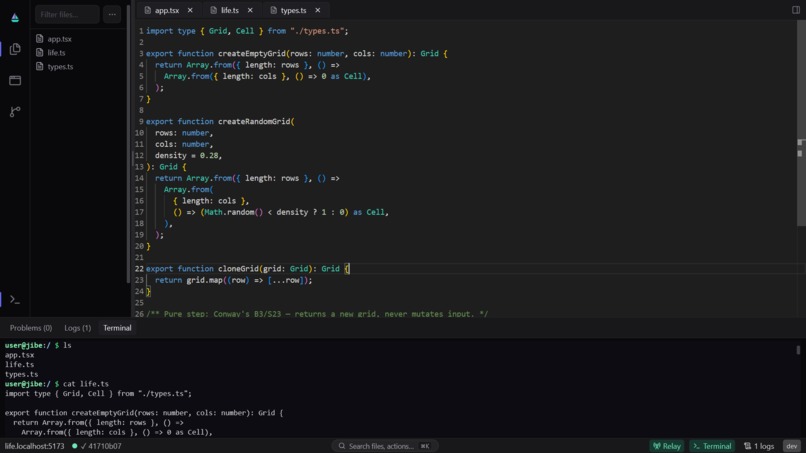This screenshot has height=453, width=806.
Task: Click the life.localhost:5173 status link
Action: (x=34, y=446)
